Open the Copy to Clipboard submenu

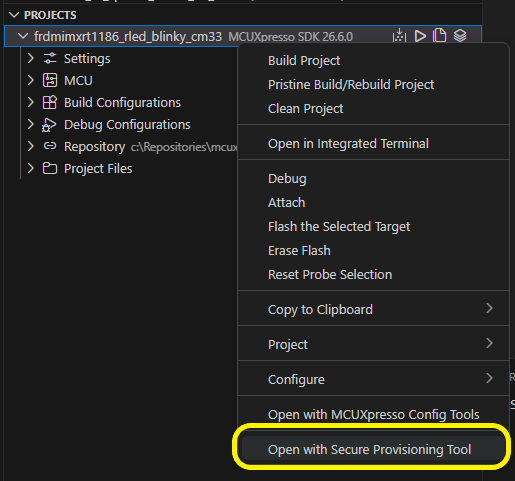[374, 310]
